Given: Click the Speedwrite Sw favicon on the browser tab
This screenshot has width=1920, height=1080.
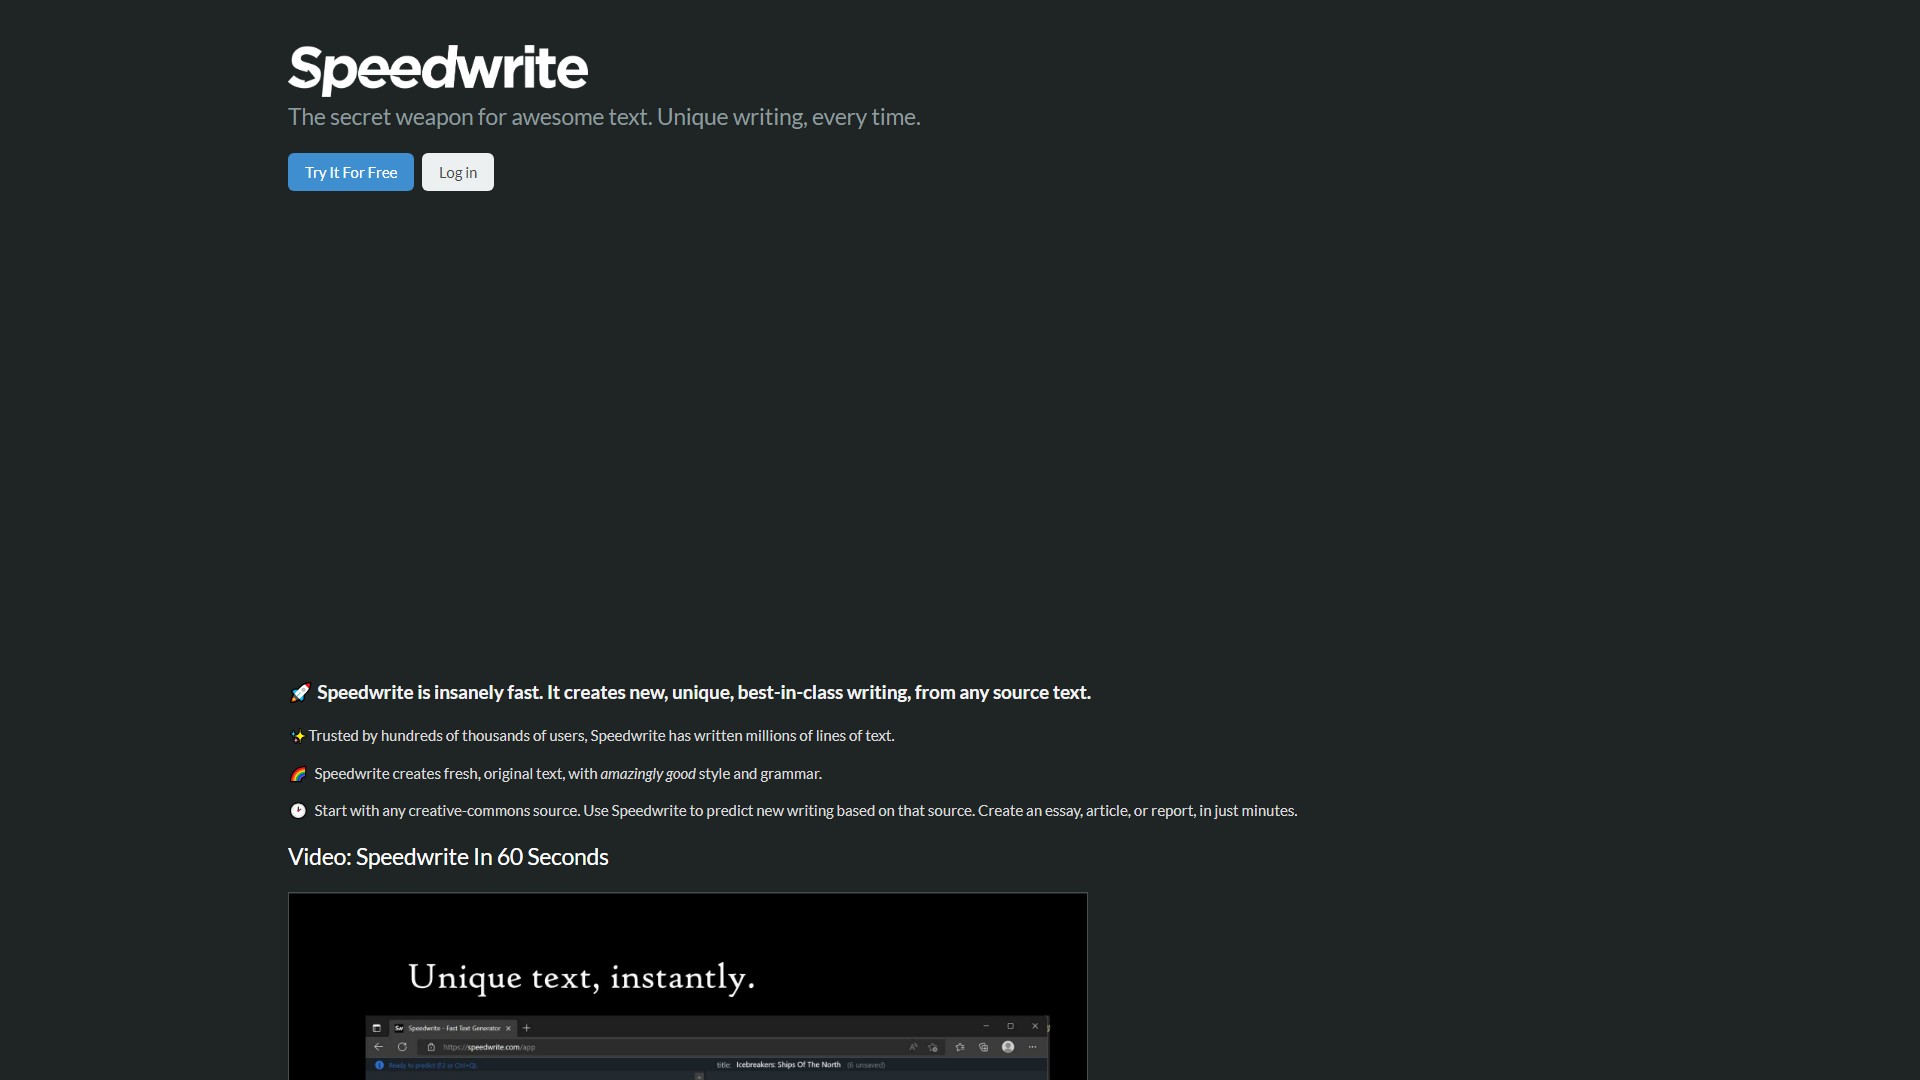Looking at the screenshot, I should coord(398,1028).
